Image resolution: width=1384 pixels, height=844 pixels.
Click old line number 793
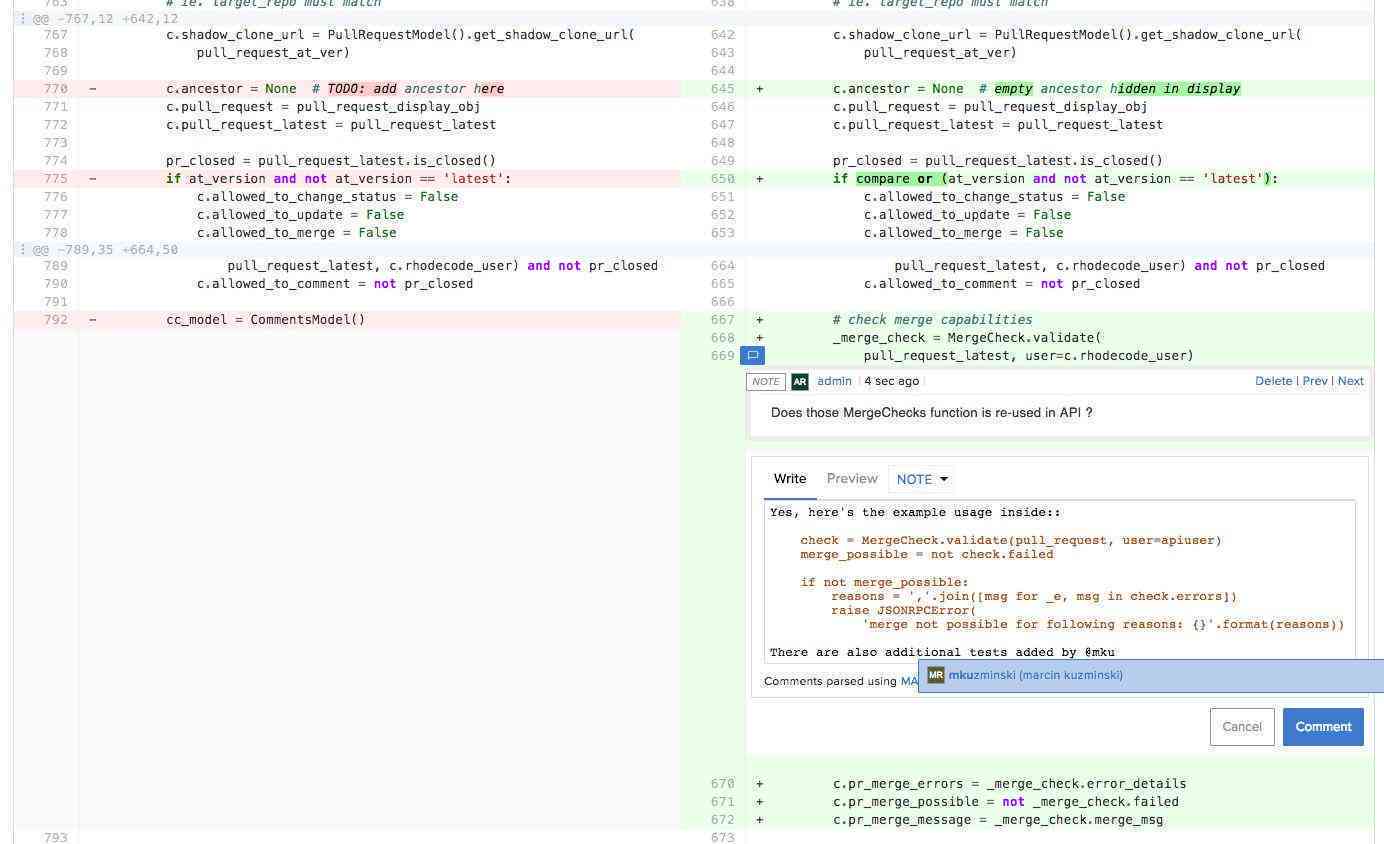56,837
